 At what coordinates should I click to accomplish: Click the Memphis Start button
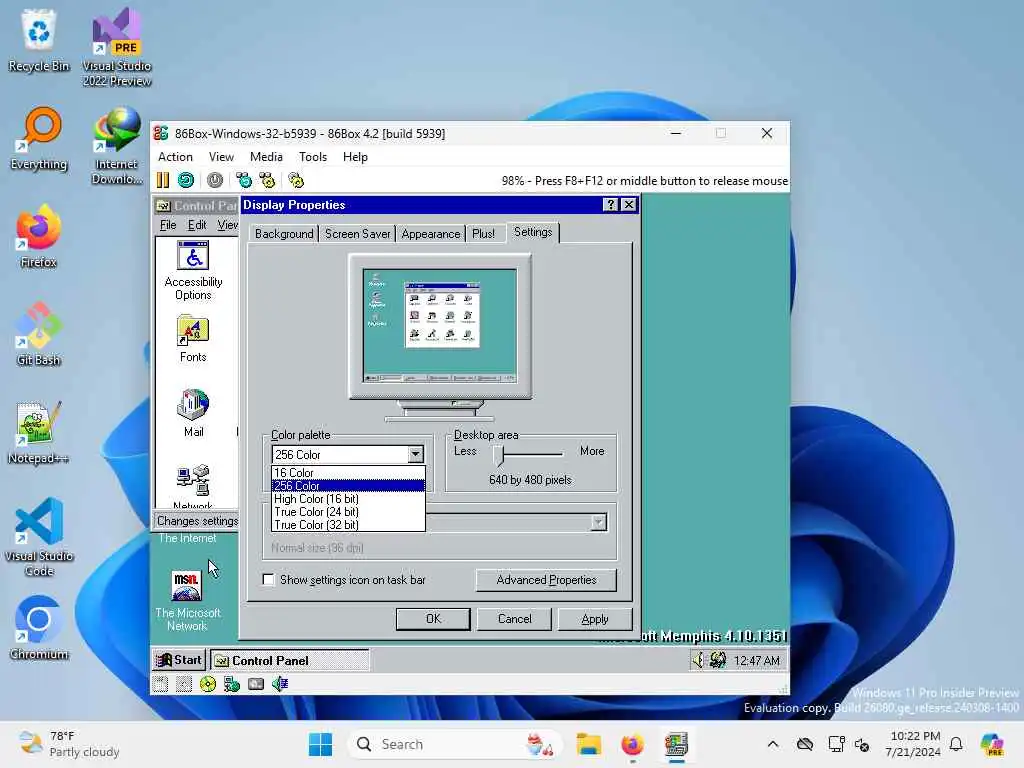pyautogui.click(x=179, y=660)
